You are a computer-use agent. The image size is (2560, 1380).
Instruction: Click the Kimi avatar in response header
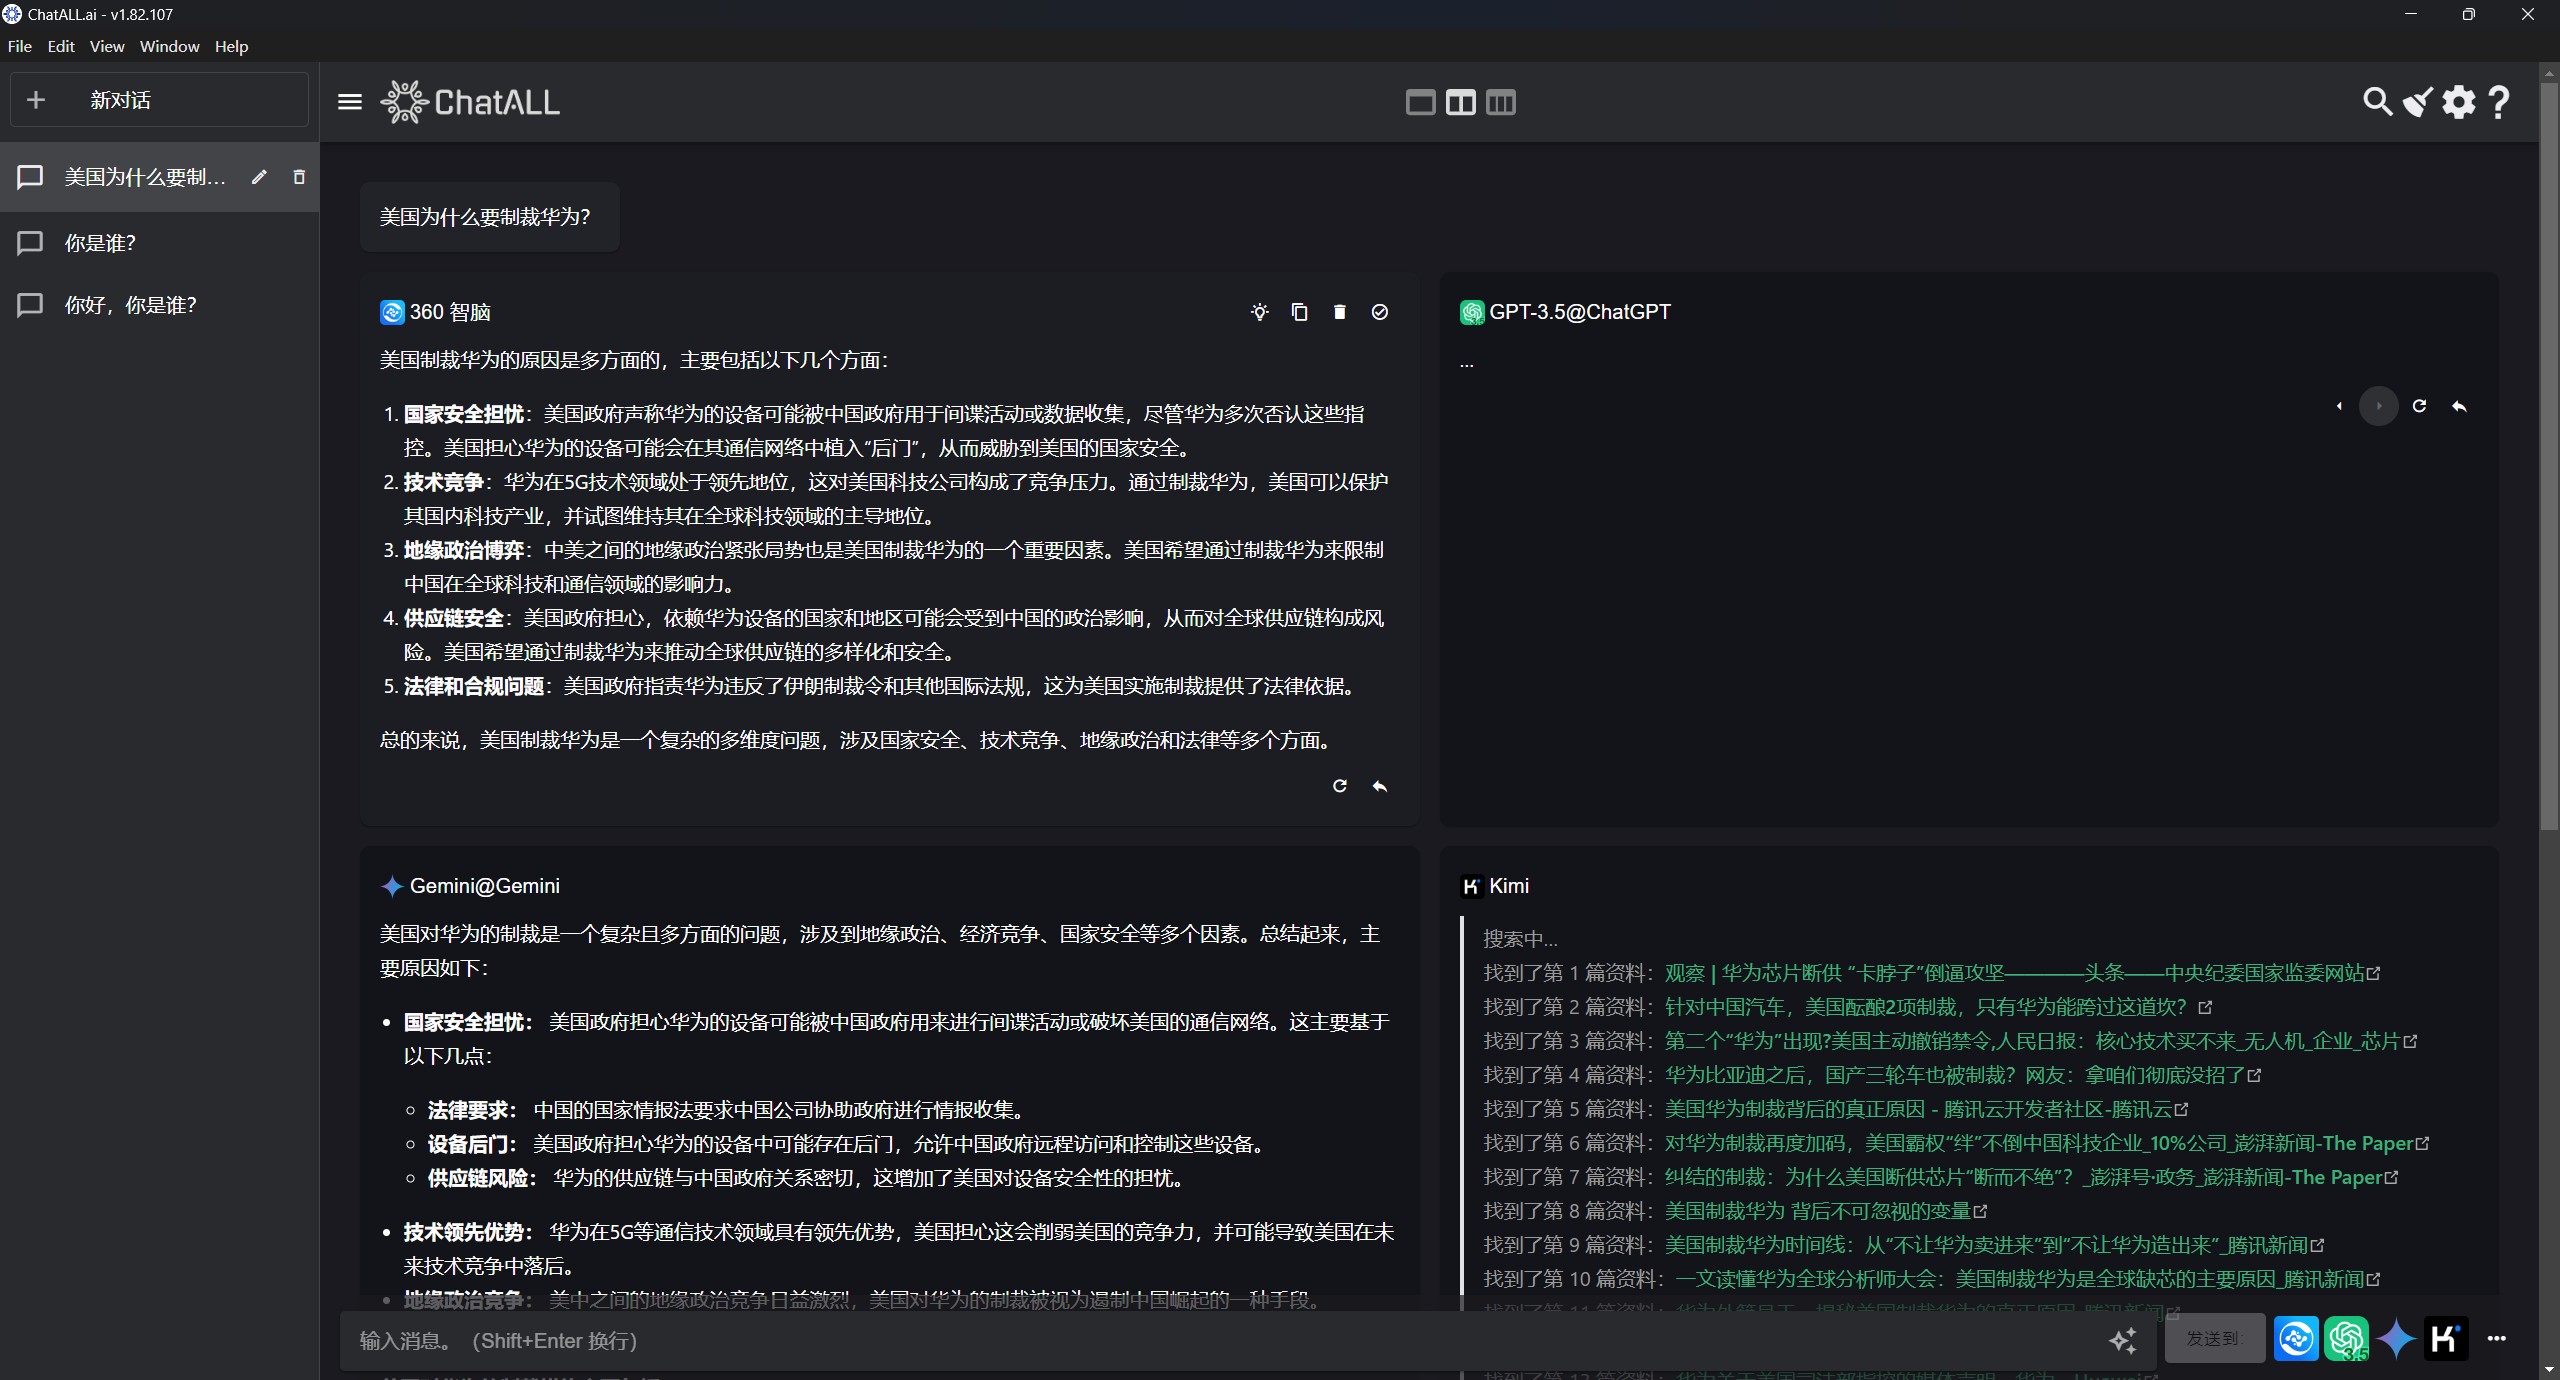pyautogui.click(x=1472, y=886)
